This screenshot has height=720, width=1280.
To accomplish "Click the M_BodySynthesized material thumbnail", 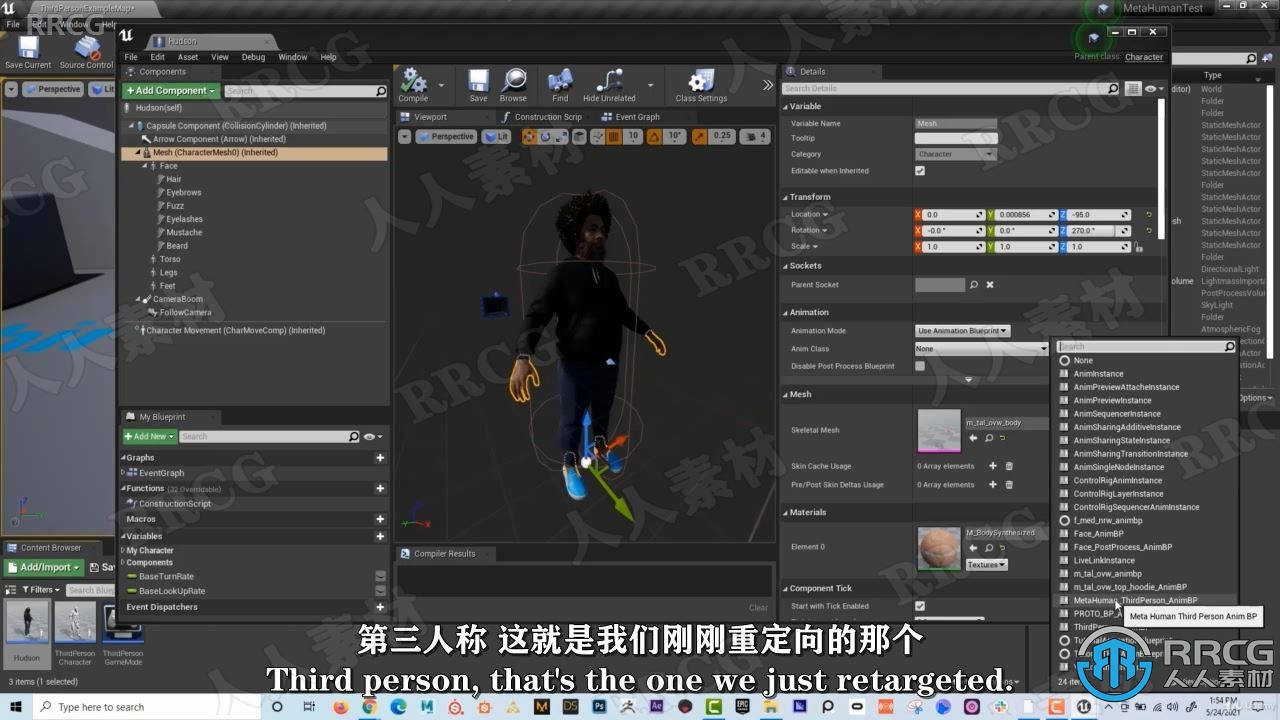I will pos(939,547).
